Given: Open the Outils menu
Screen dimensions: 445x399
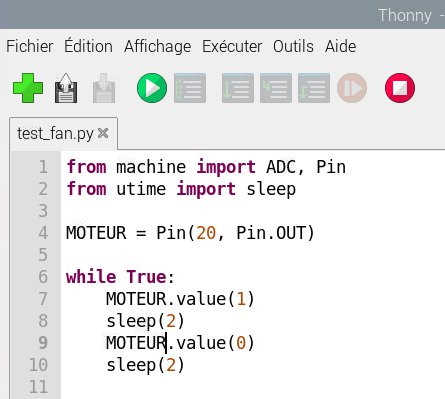Looking at the screenshot, I should click(x=293, y=46).
